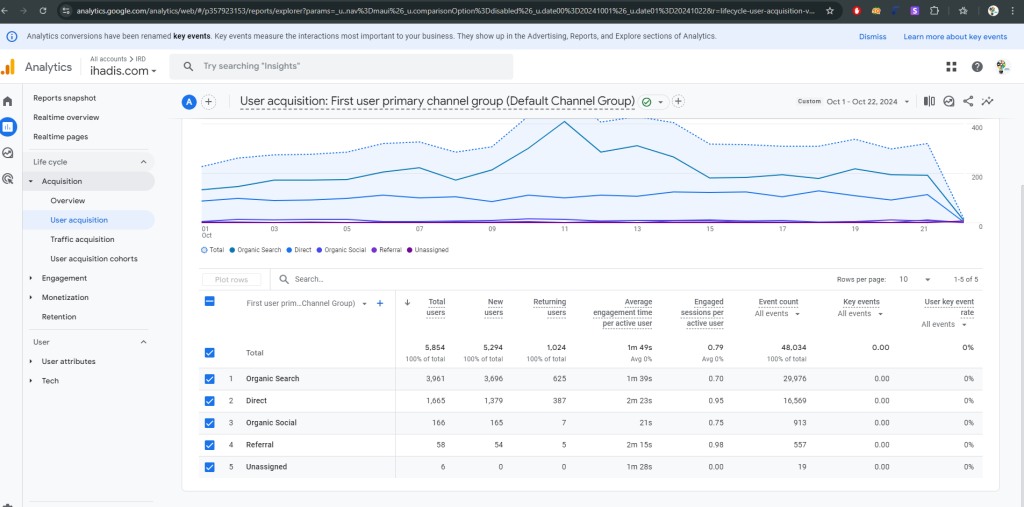Select Realtime overview in the sidebar
The image size is (1024, 507).
[x=66, y=117]
